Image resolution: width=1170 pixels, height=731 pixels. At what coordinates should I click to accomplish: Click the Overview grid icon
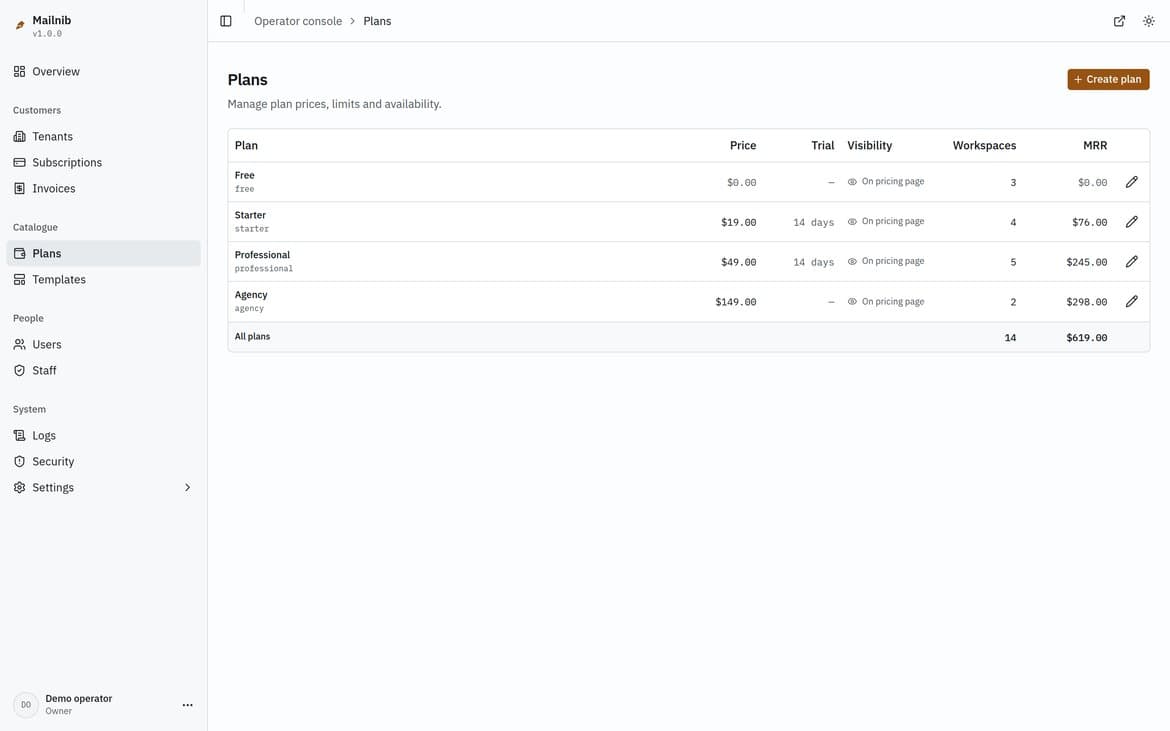point(19,72)
